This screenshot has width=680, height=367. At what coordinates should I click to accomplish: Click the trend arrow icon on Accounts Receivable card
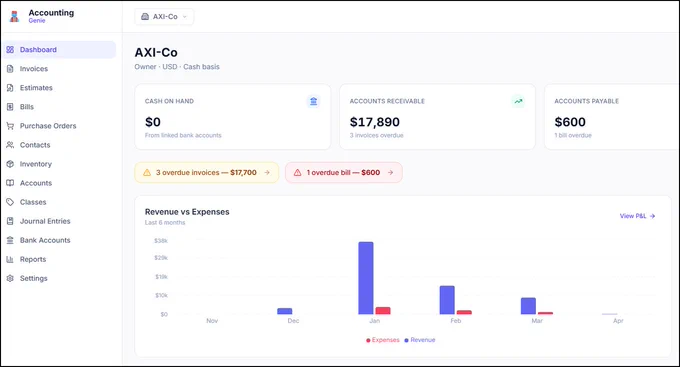tap(518, 102)
